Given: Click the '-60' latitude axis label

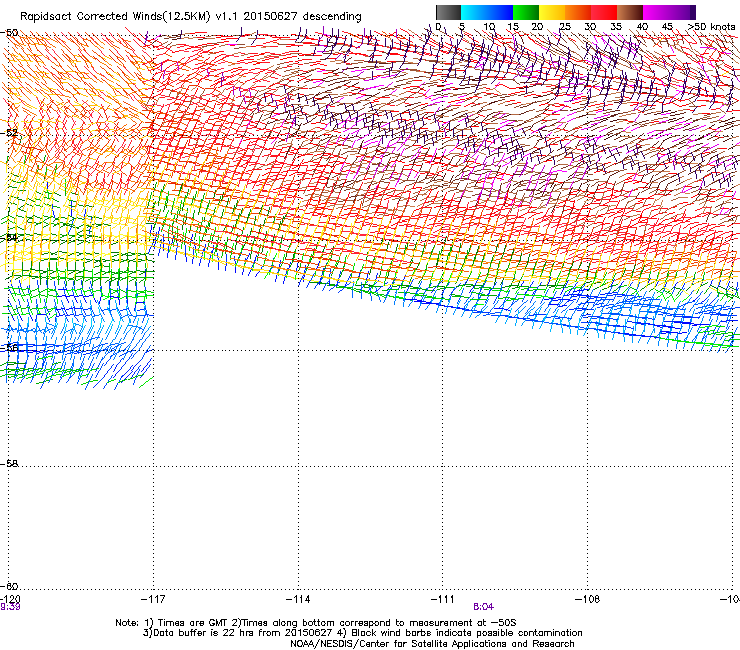Looking at the screenshot, I should 9,586.
